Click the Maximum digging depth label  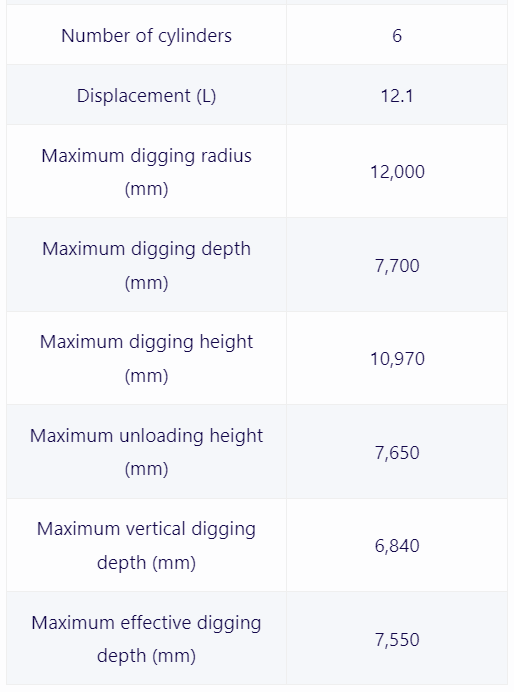tap(146, 265)
